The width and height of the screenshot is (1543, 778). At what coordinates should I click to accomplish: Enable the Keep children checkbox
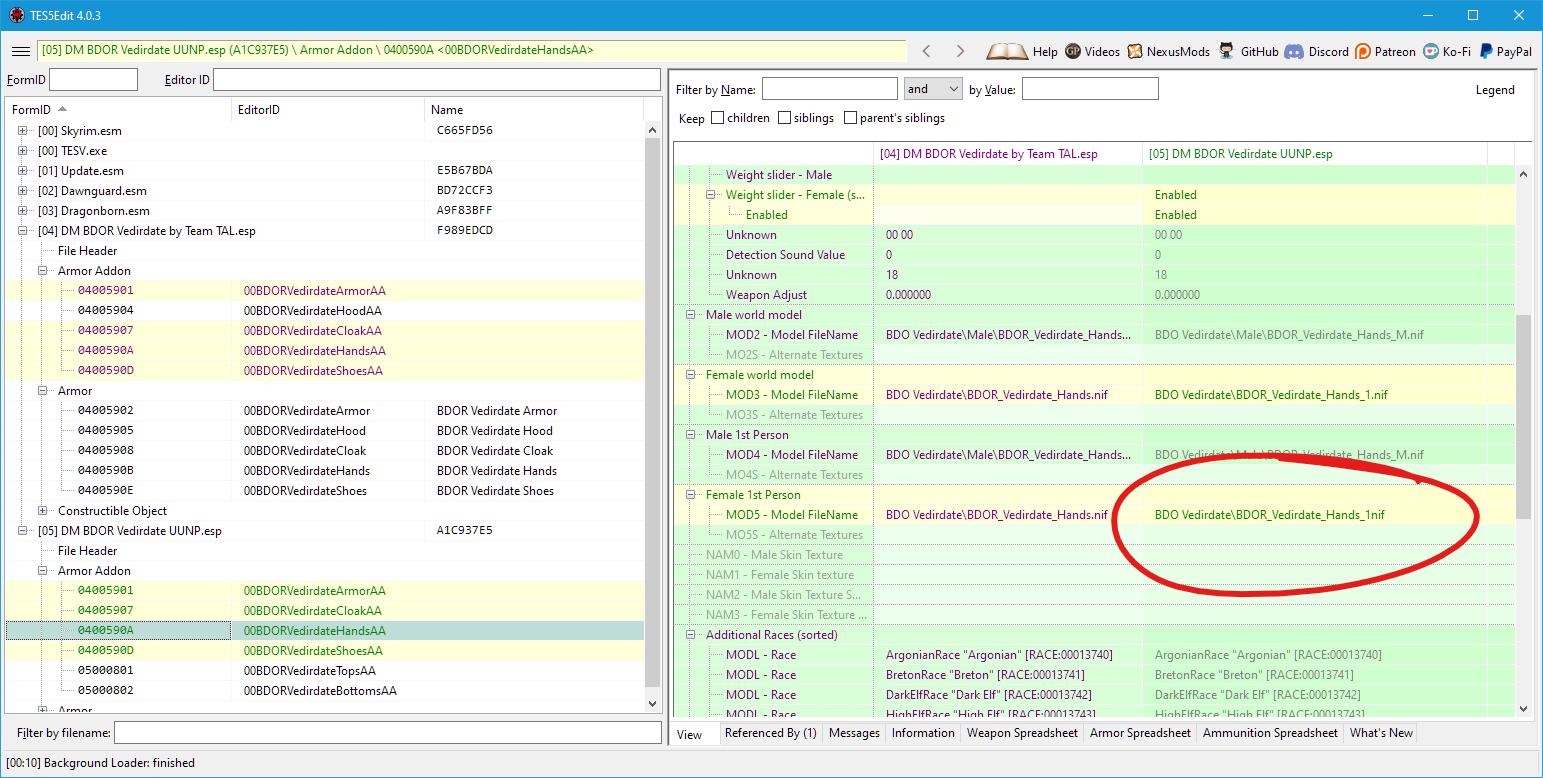coord(718,118)
